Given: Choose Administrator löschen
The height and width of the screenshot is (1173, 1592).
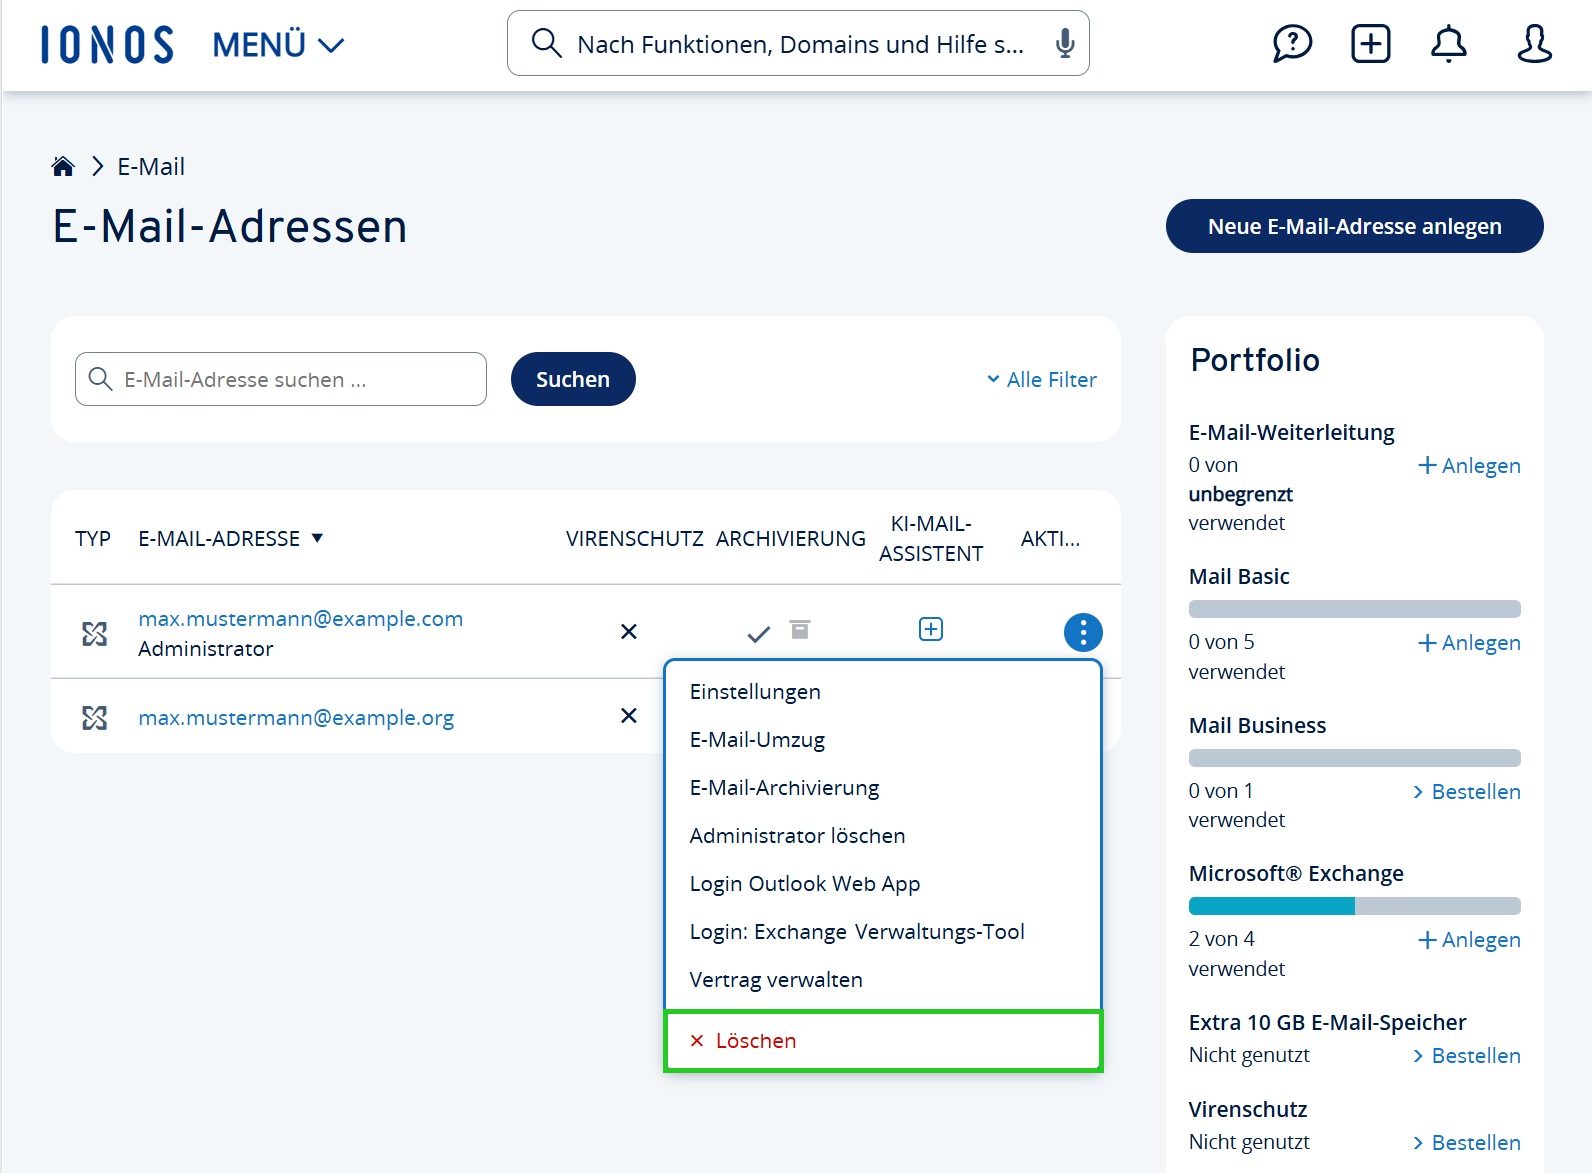Looking at the screenshot, I should pyautogui.click(x=883, y=836).
